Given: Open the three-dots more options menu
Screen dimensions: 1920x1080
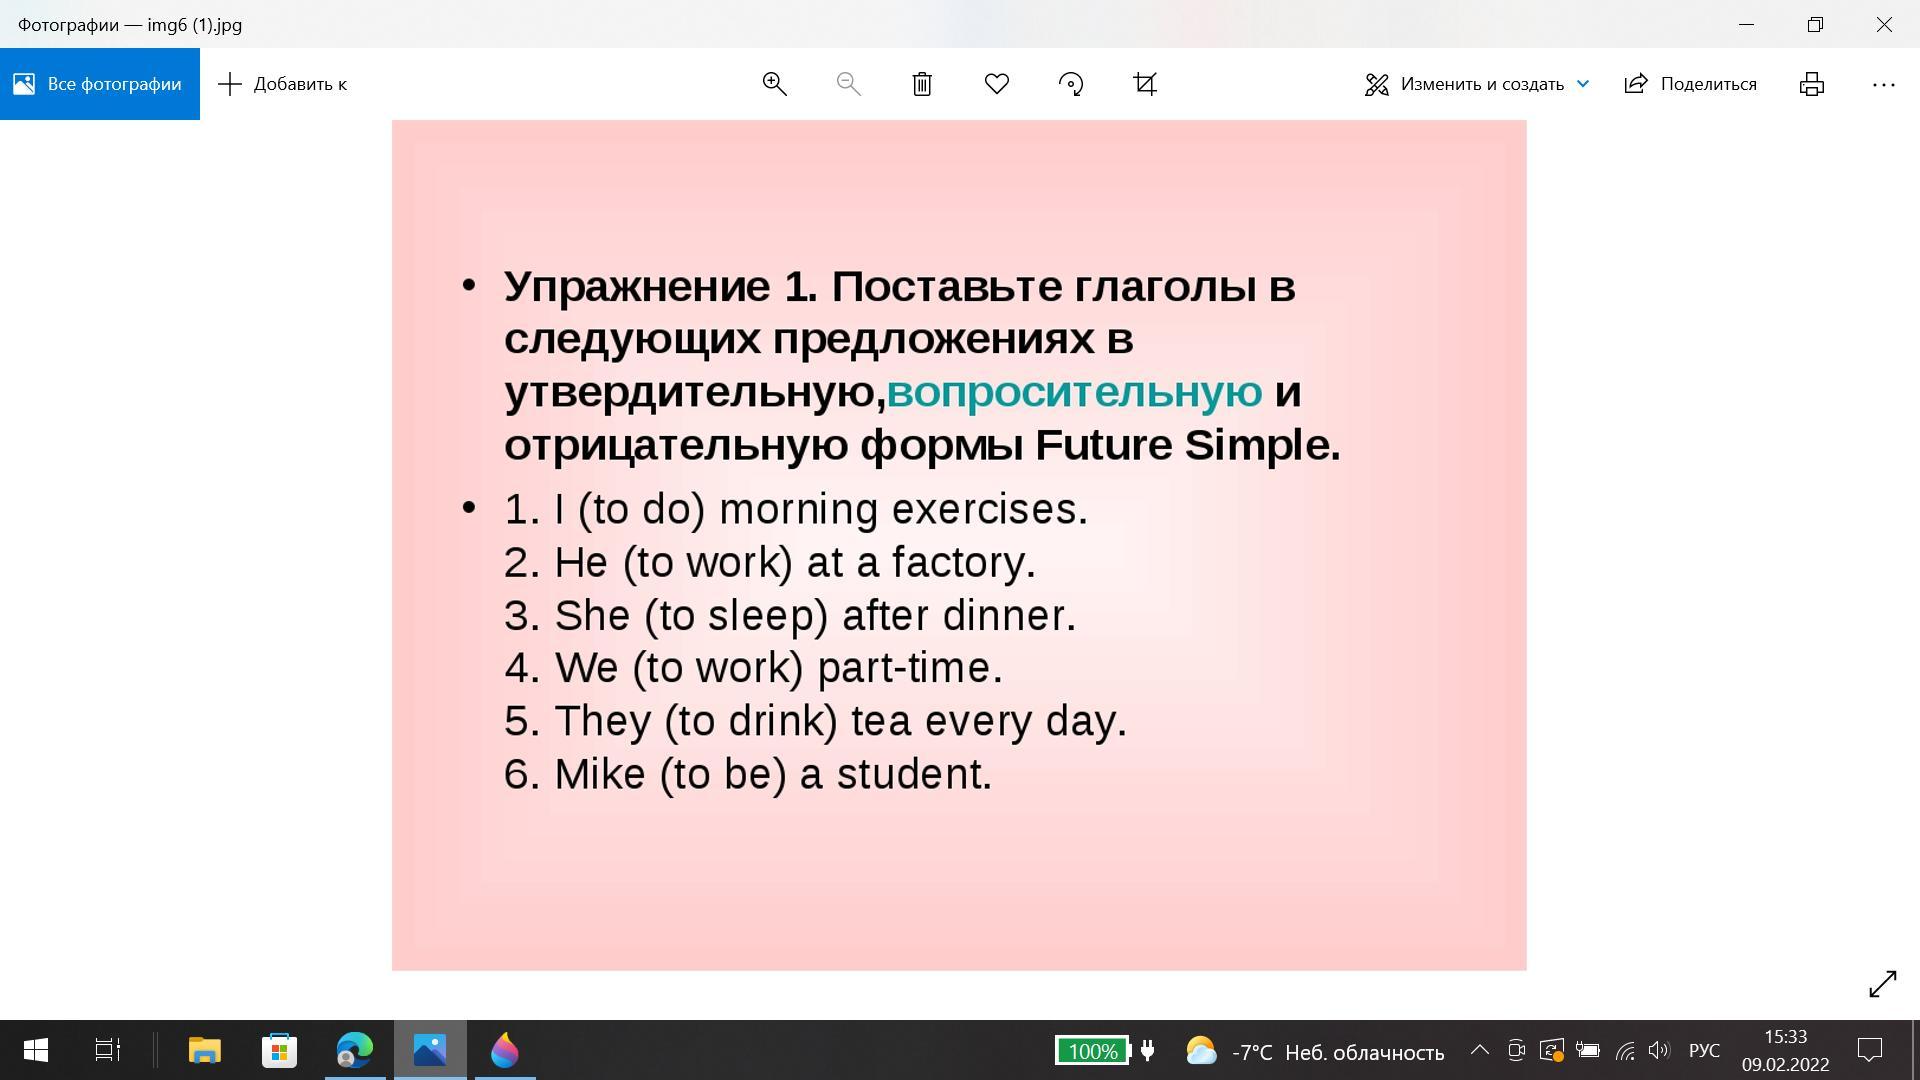Looking at the screenshot, I should (x=1883, y=84).
